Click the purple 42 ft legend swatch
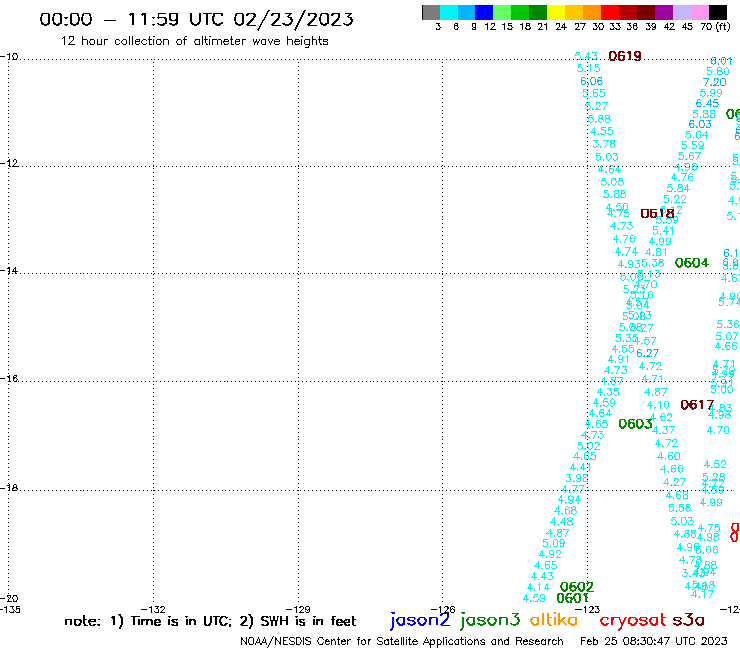 click(x=664, y=12)
